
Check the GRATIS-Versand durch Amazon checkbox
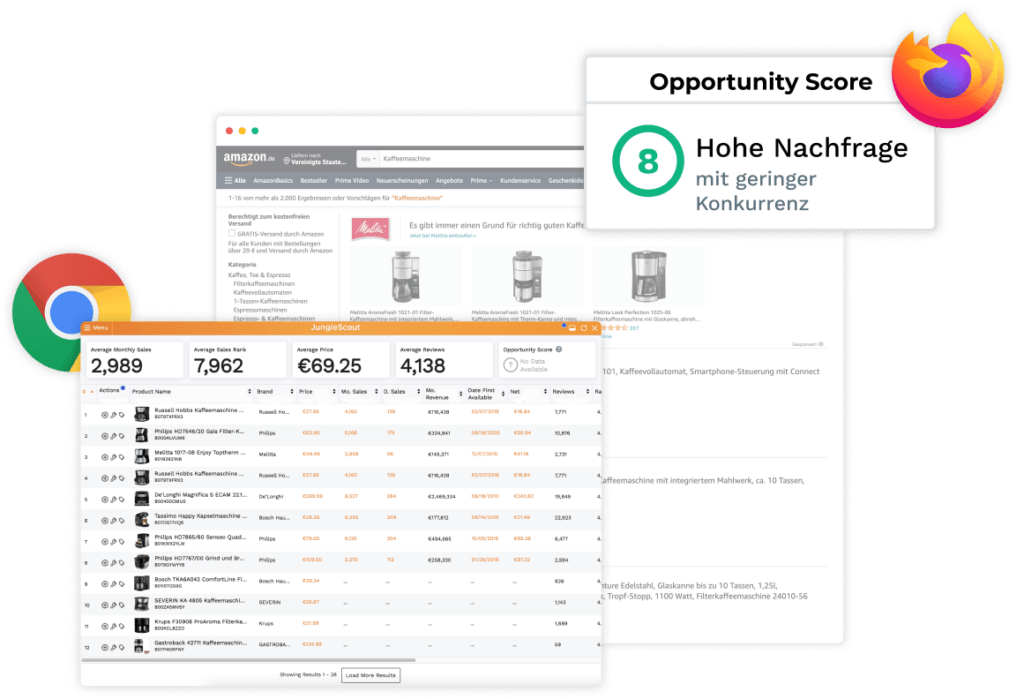231,233
